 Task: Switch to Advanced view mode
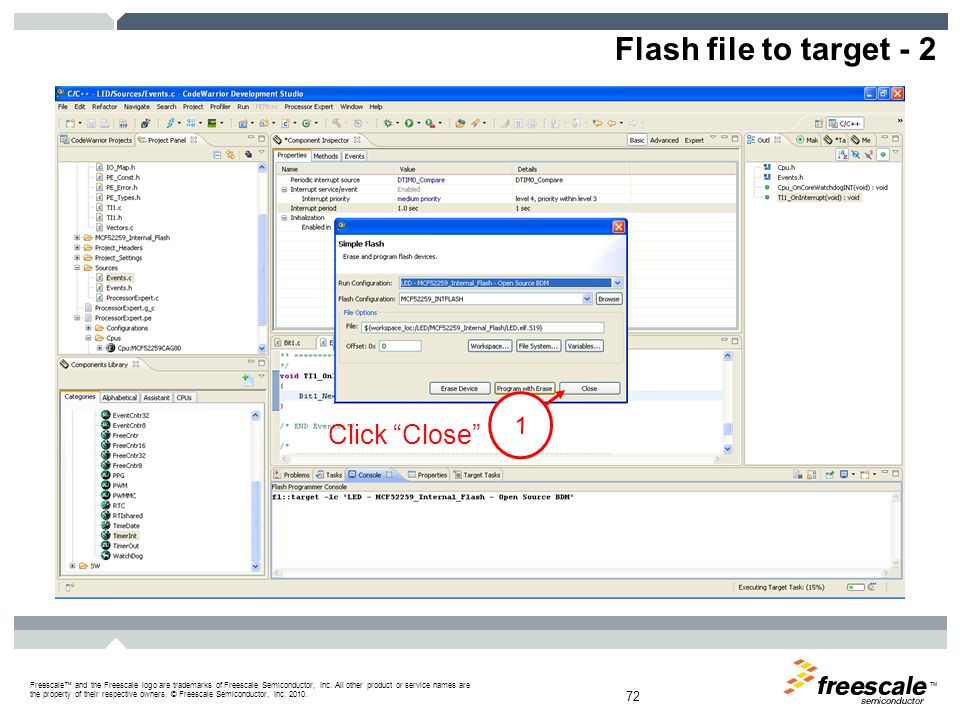(664, 140)
